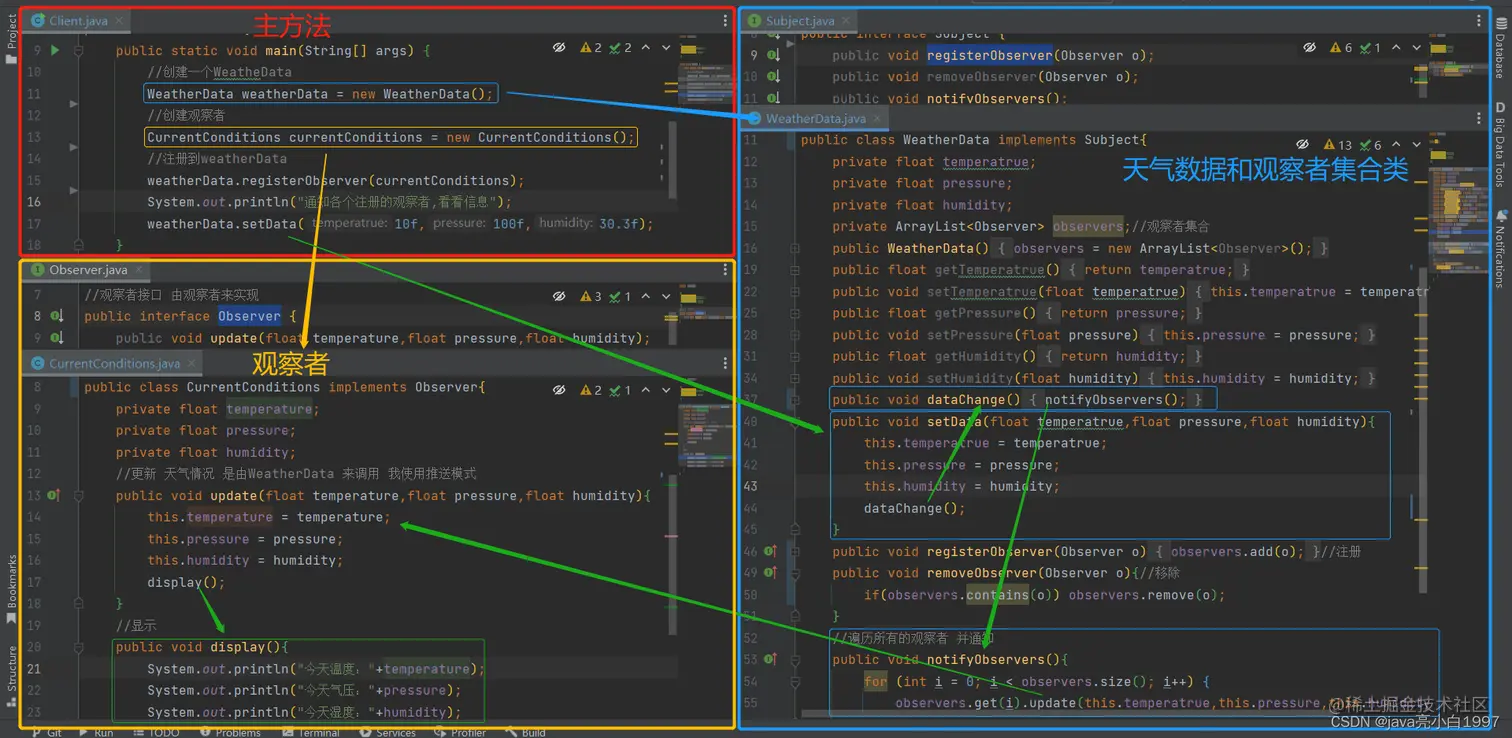The height and width of the screenshot is (738, 1512).
Task: Expand folded WeatherData constructor at line 16
Action: pos(795,248)
